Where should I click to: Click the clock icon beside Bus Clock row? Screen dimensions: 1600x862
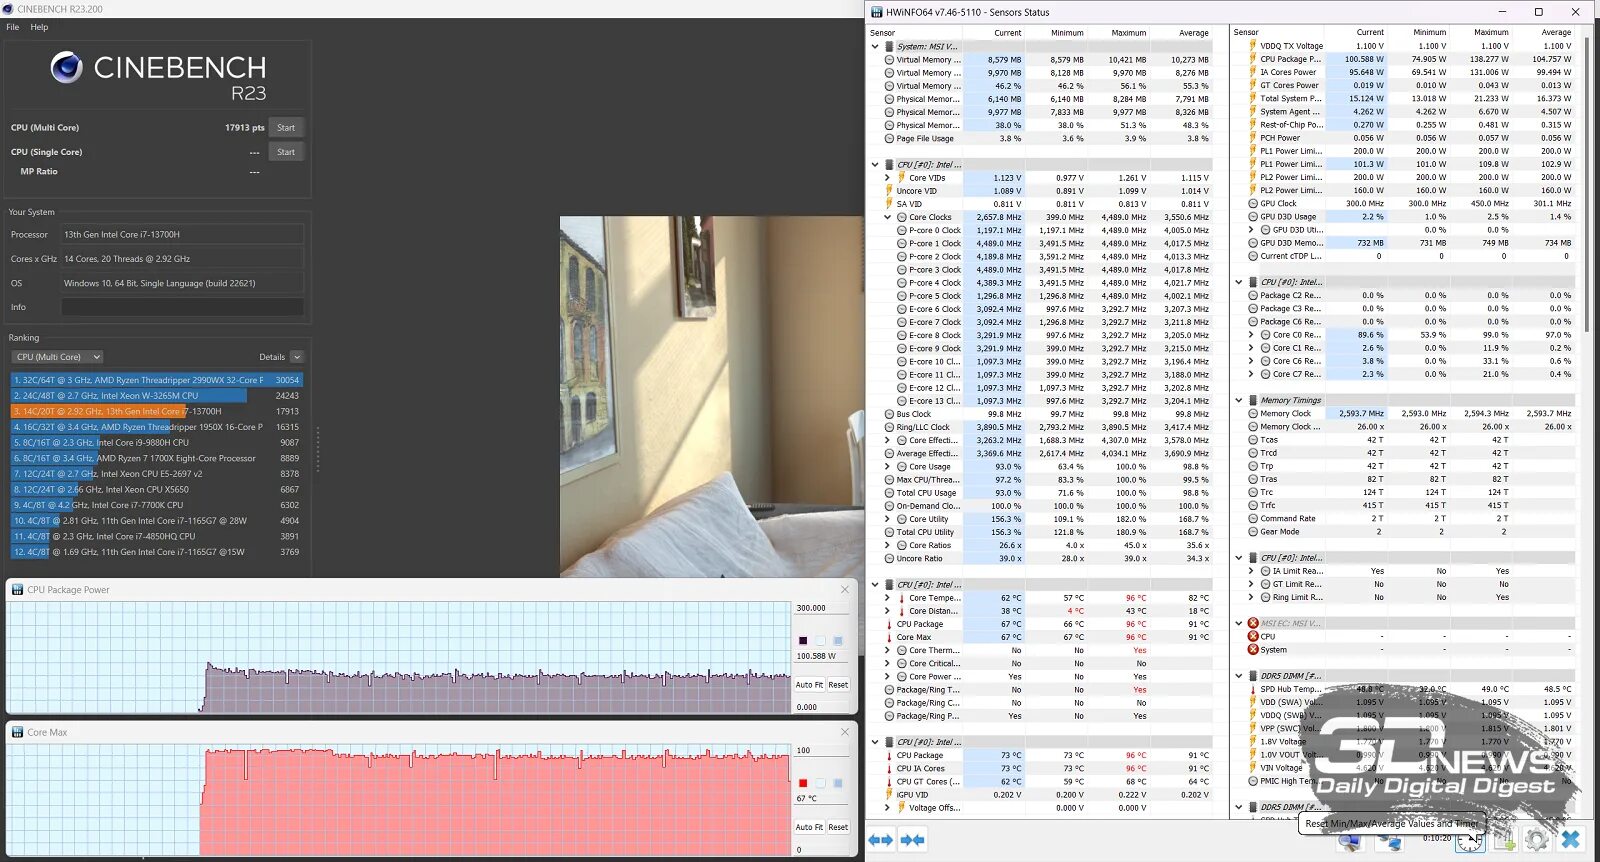click(889, 414)
